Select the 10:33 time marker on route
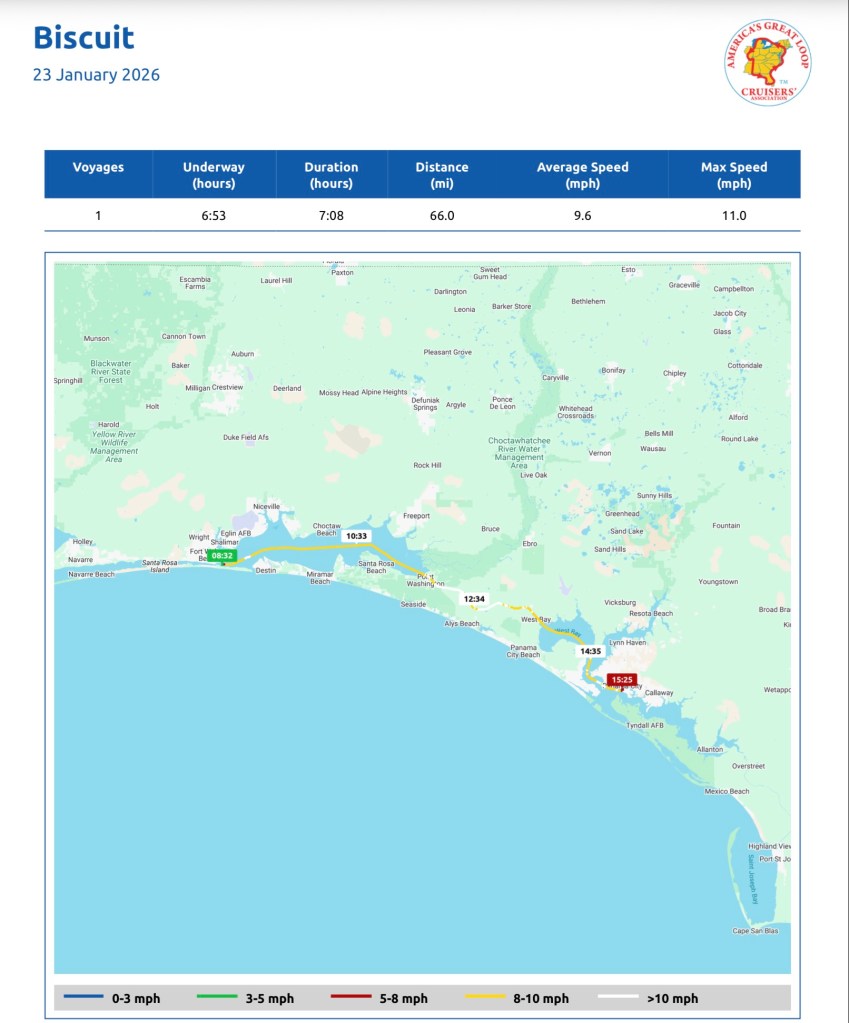This screenshot has width=849, height=1023. [356, 536]
